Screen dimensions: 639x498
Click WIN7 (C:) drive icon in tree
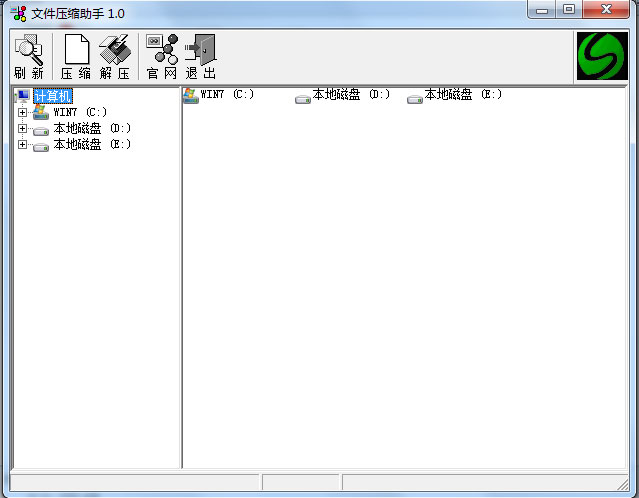tap(41, 112)
